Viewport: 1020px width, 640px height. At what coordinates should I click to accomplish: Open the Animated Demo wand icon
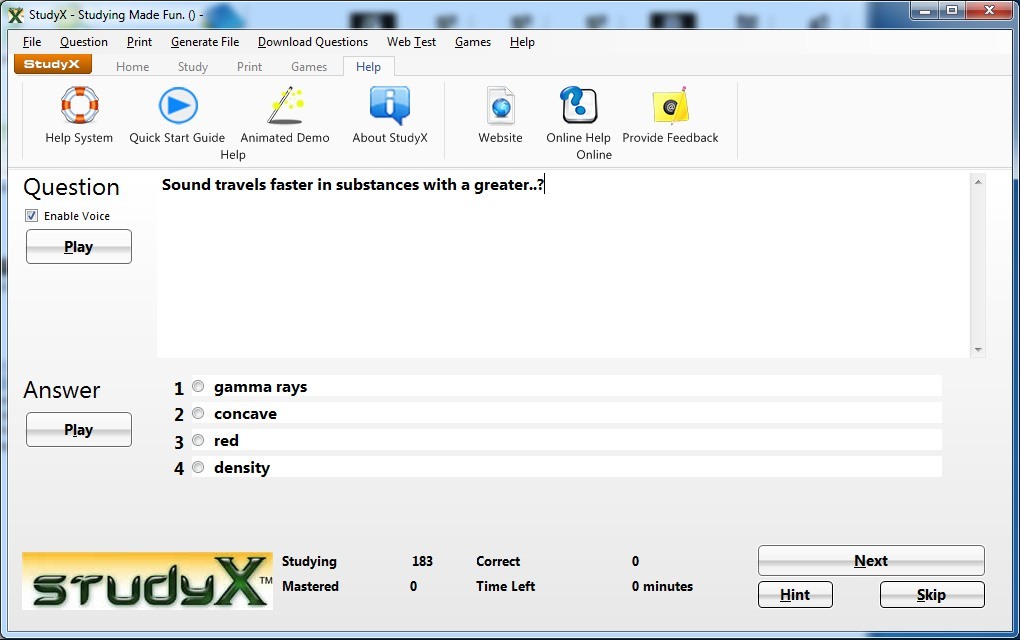pyautogui.click(x=285, y=105)
